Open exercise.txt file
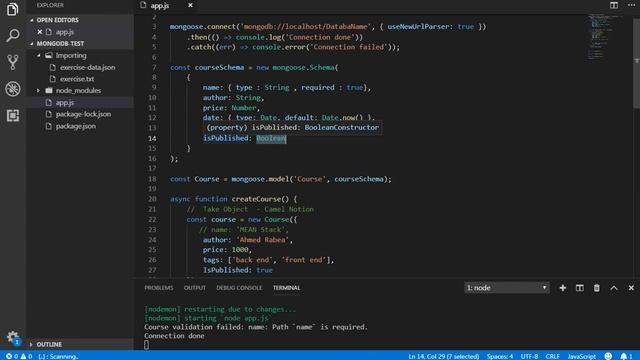640x360 pixels. tap(77, 79)
